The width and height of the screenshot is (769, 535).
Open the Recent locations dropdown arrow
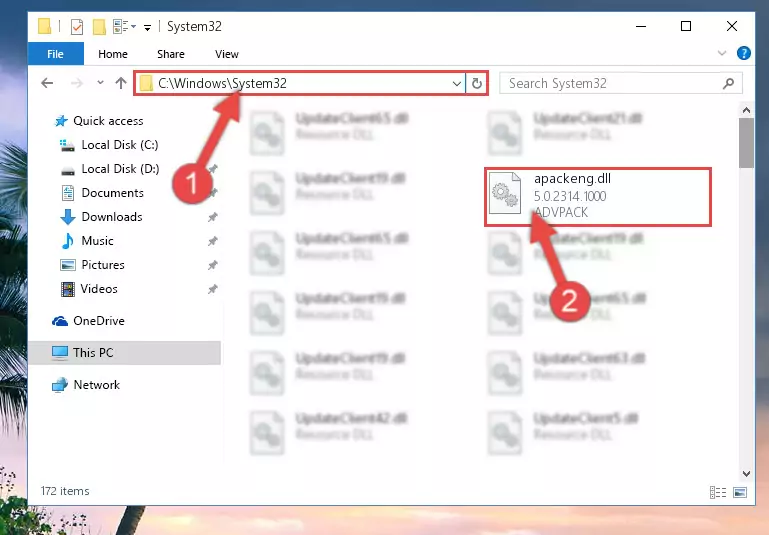point(101,82)
